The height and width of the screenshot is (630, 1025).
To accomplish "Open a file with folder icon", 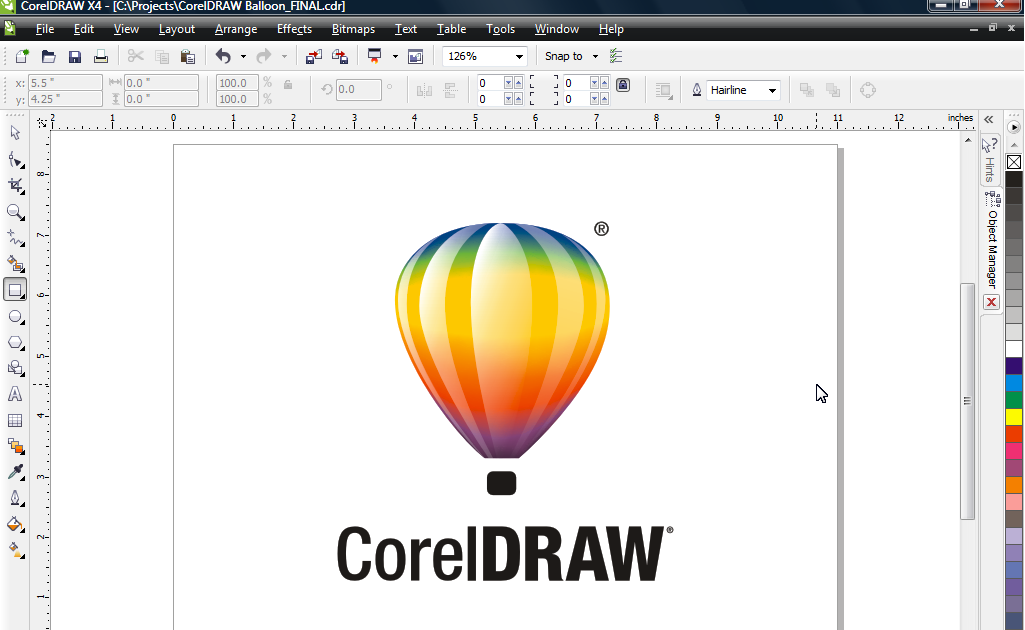I will coord(48,56).
